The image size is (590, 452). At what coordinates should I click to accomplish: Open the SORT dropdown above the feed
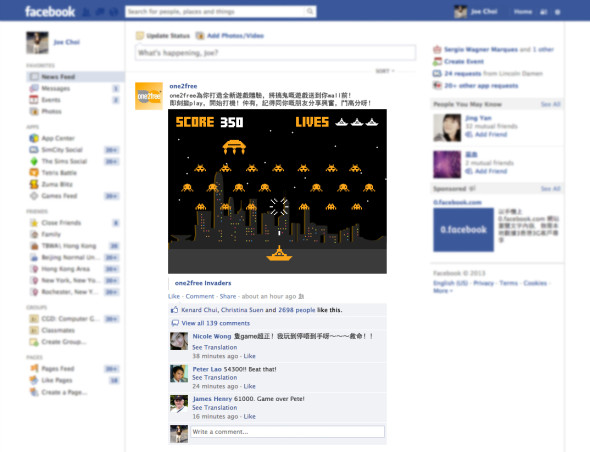click(385, 71)
